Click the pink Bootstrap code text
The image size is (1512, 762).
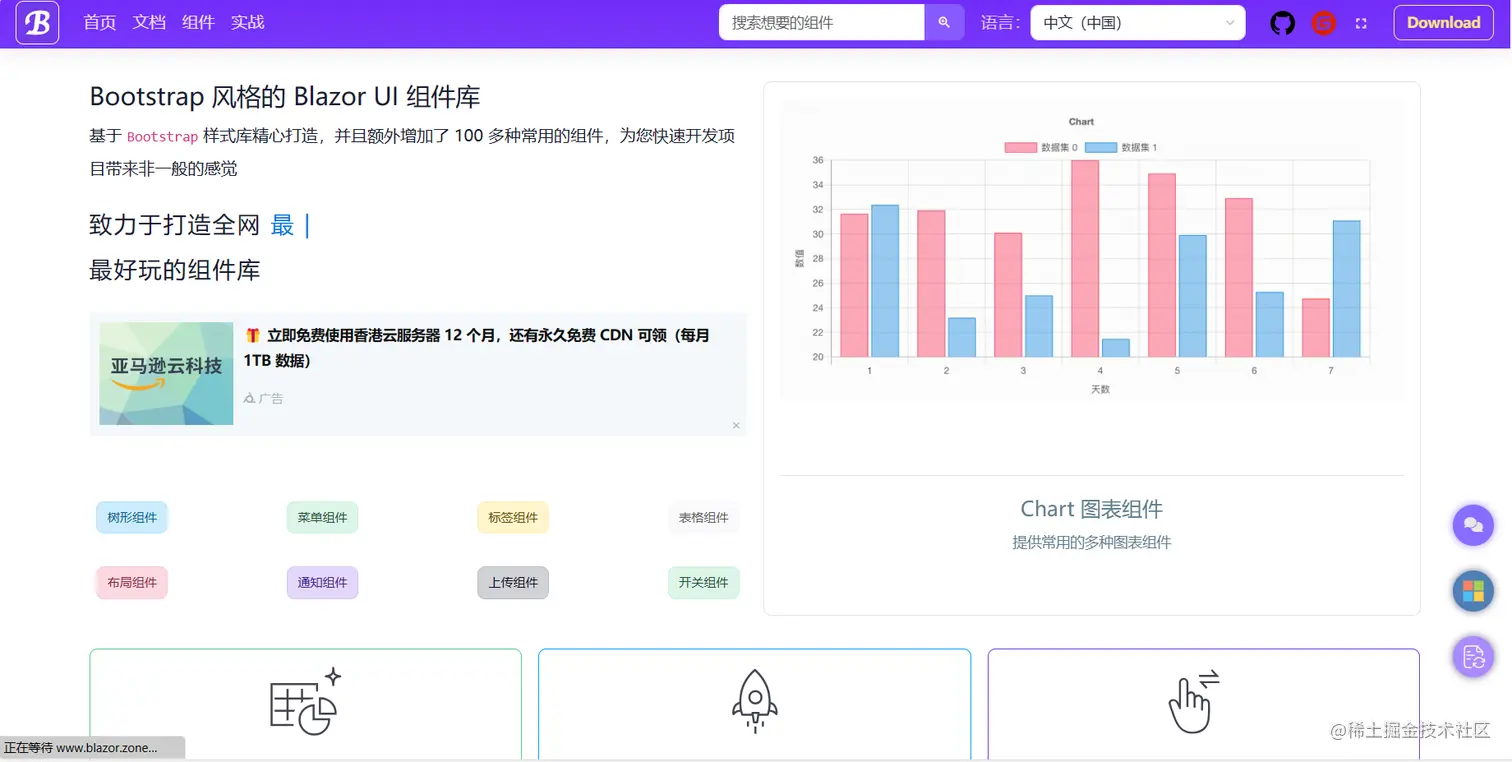tap(162, 137)
